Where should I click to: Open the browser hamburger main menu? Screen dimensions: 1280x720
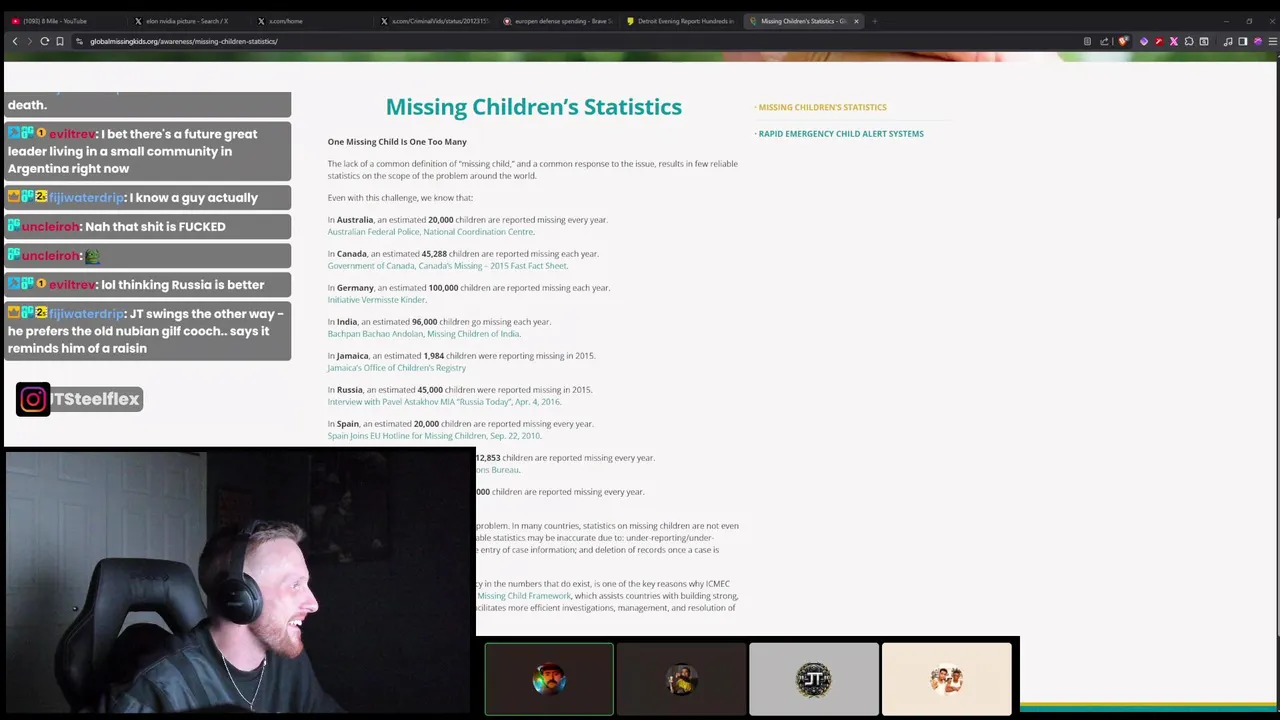pyautogui.click(x=1273, y=41)
